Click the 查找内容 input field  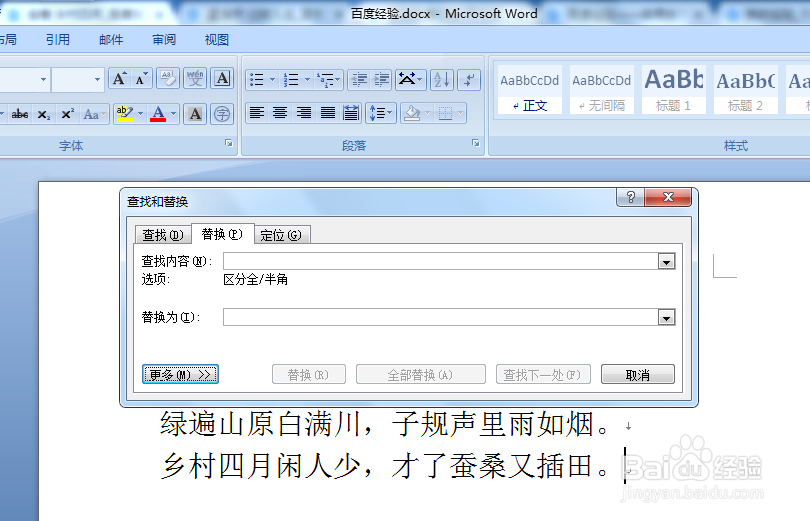(441, 261)
